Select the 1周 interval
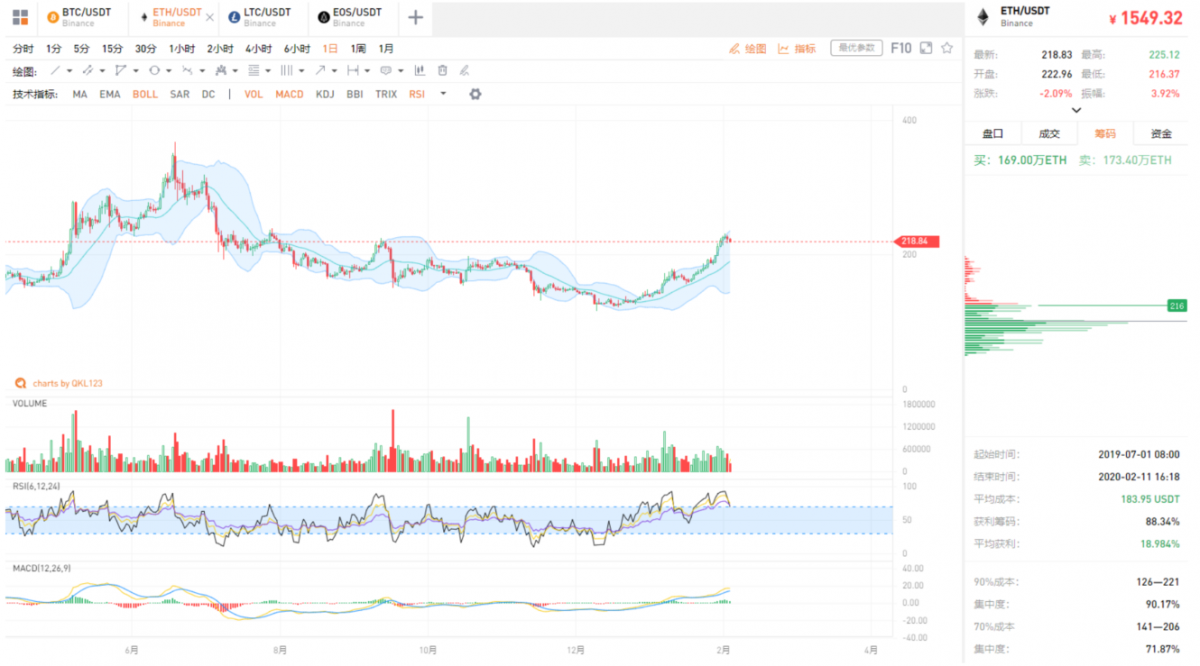1200x666 pixels. tap(358, 48)
